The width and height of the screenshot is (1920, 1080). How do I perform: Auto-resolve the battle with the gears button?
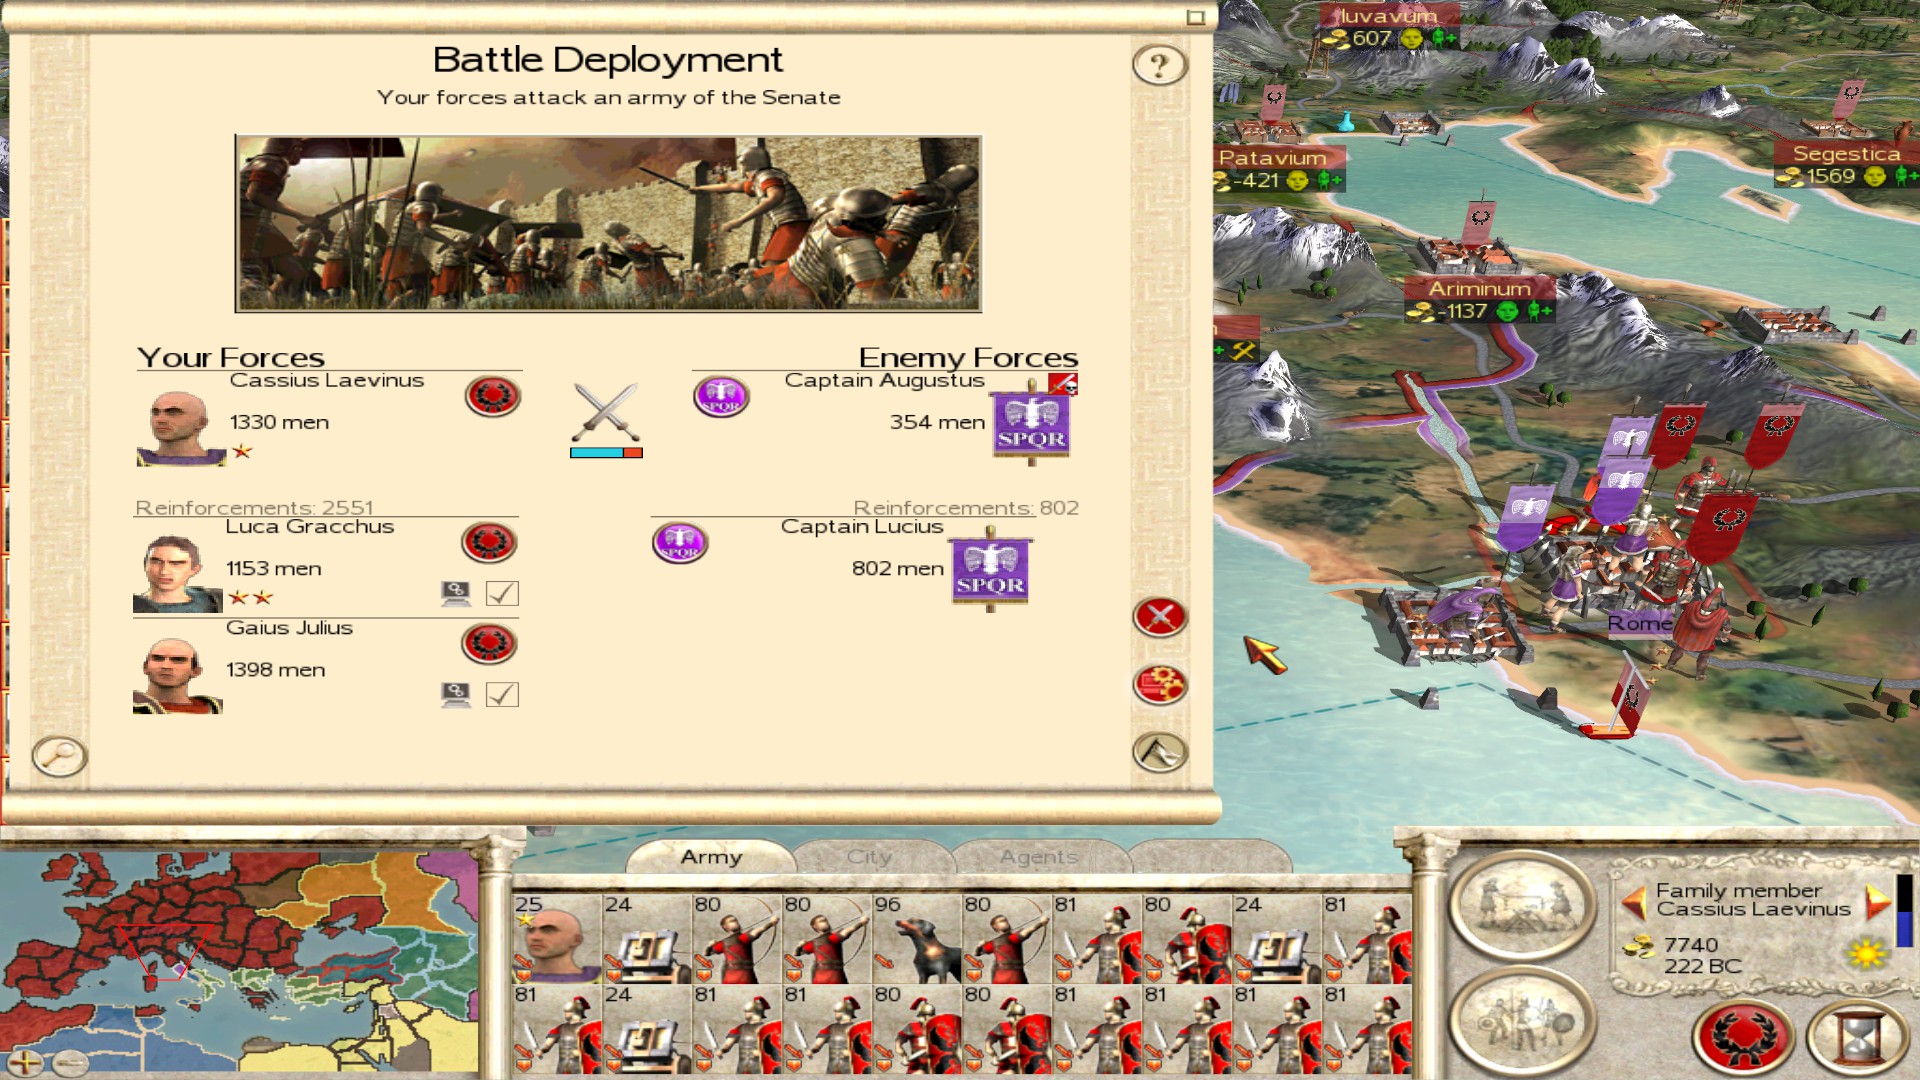pos(1160,685)
